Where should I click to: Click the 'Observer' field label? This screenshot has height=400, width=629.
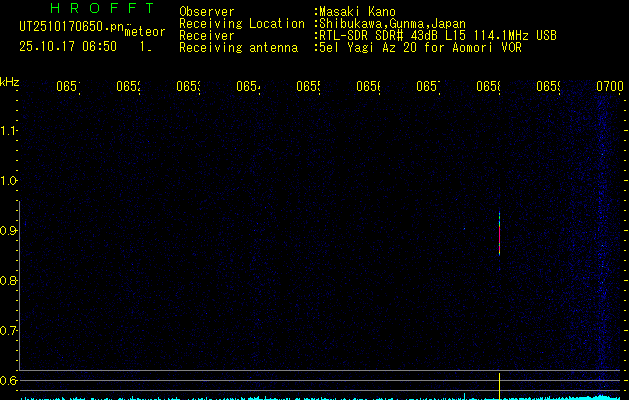(x=207, y=12)
